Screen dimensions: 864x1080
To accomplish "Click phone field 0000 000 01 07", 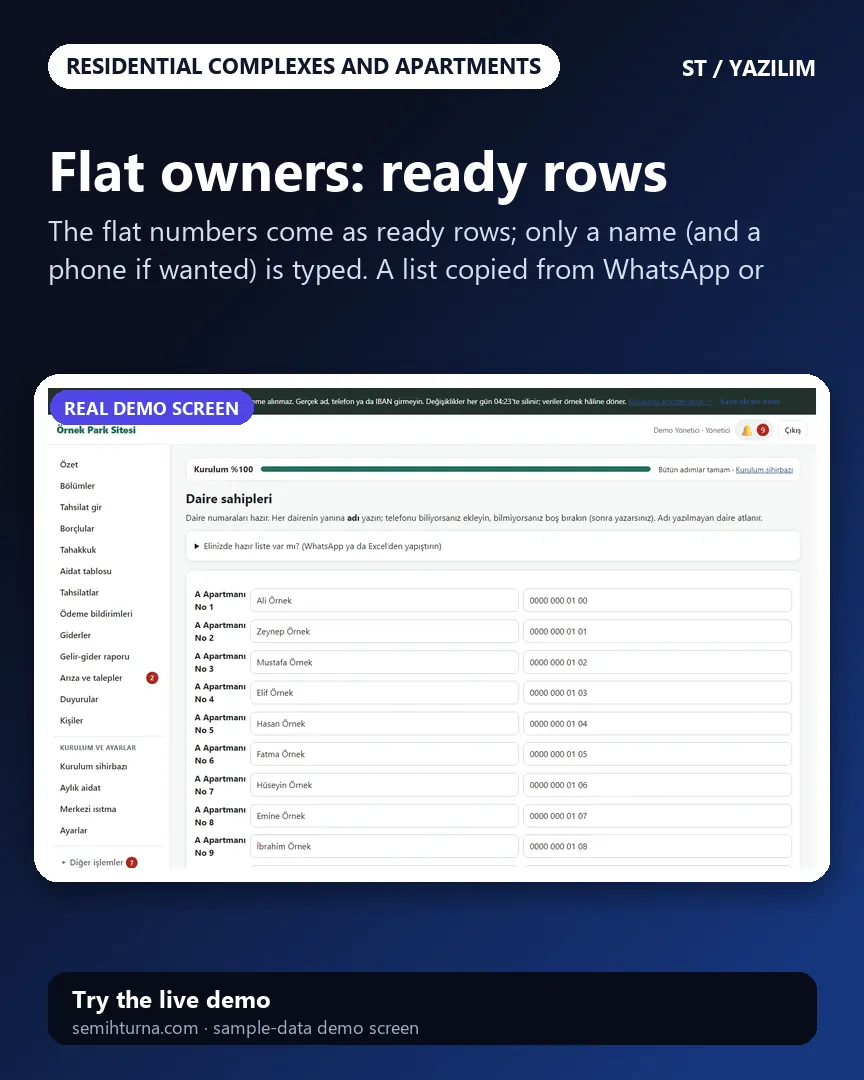I will coord(657,816).
